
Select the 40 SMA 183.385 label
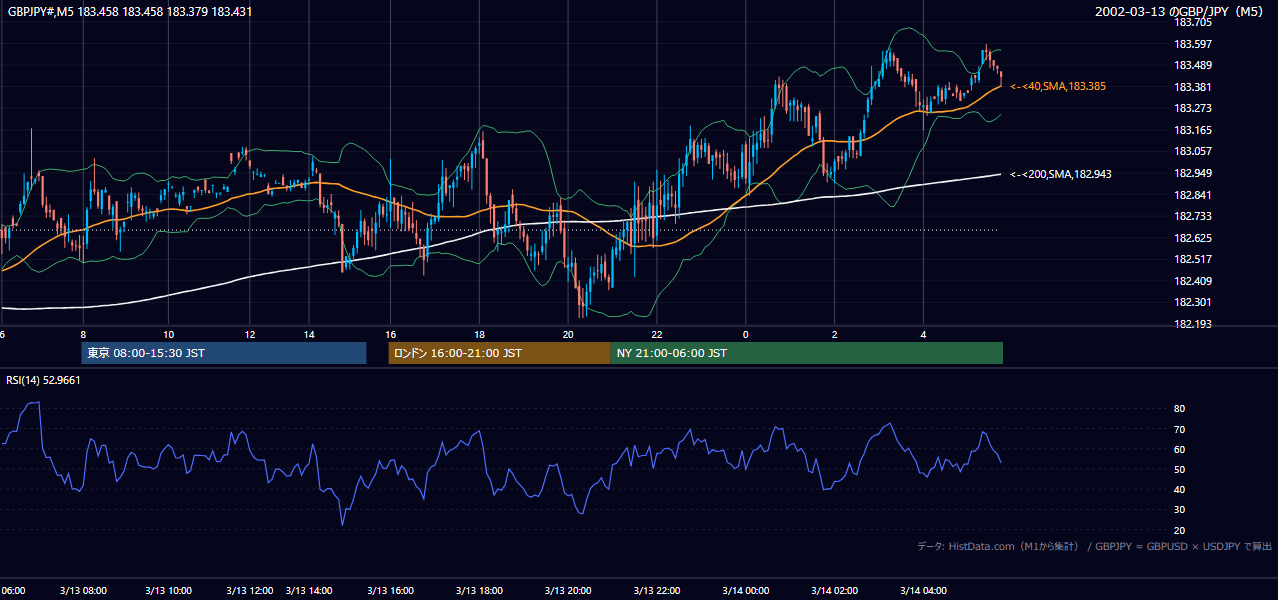1058,87
